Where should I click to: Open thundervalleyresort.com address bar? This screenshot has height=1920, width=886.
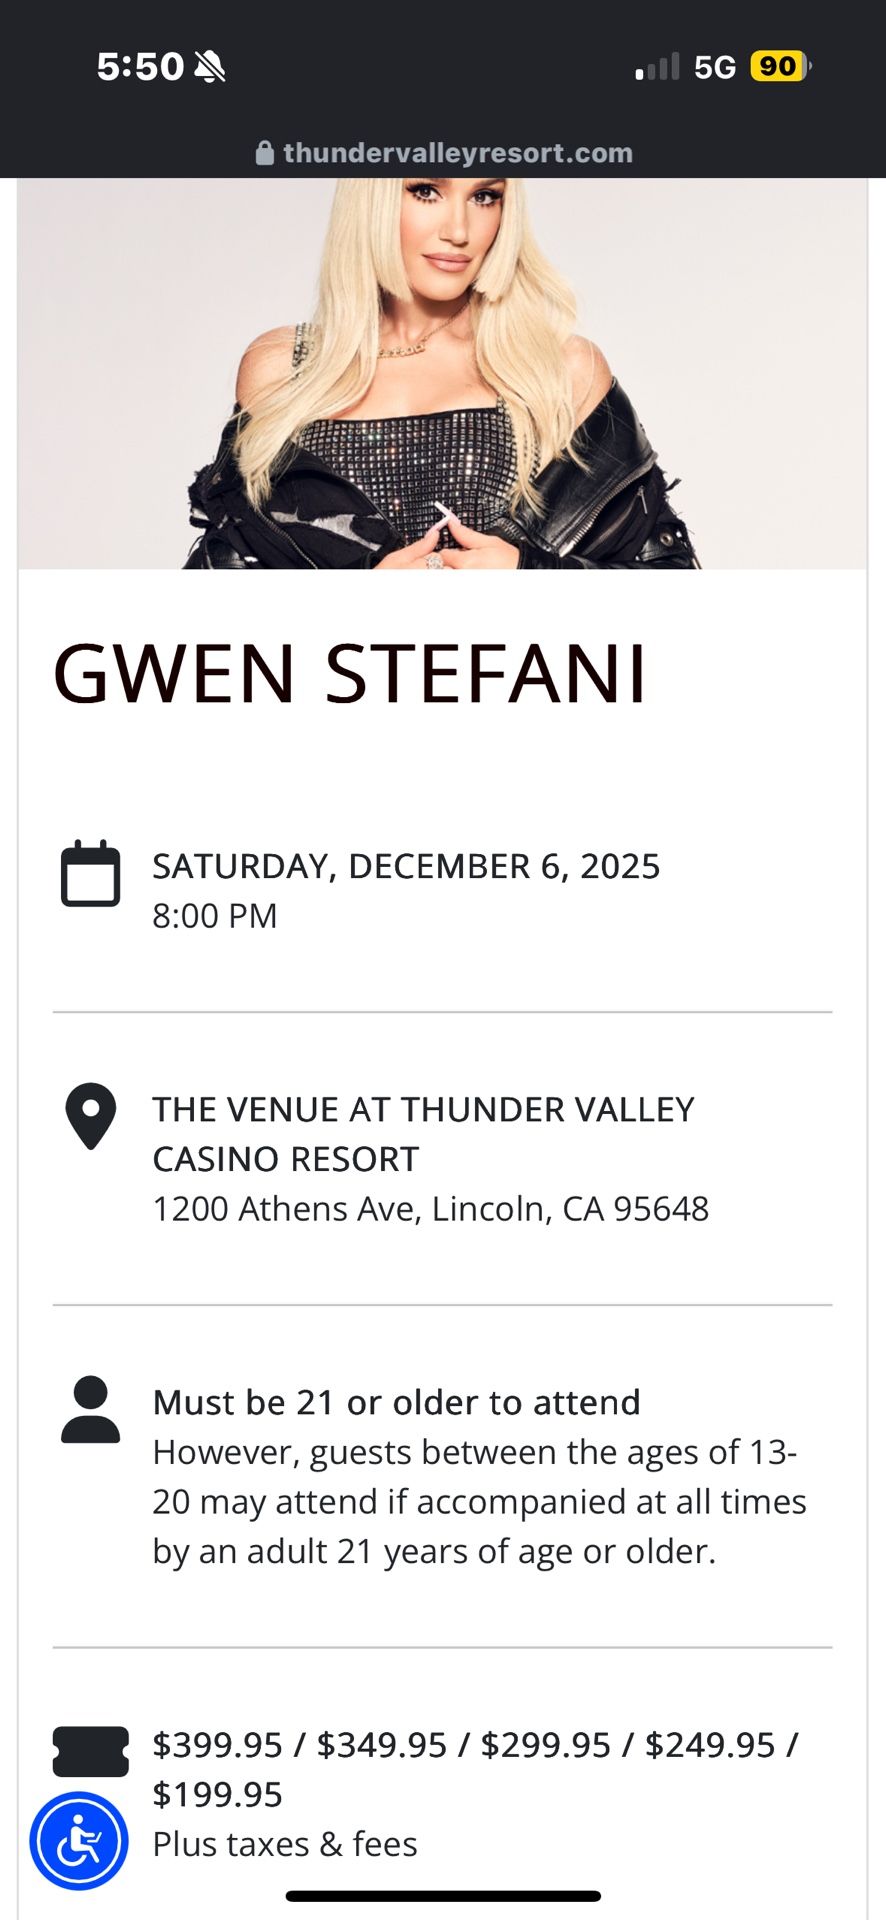[456, 153]
